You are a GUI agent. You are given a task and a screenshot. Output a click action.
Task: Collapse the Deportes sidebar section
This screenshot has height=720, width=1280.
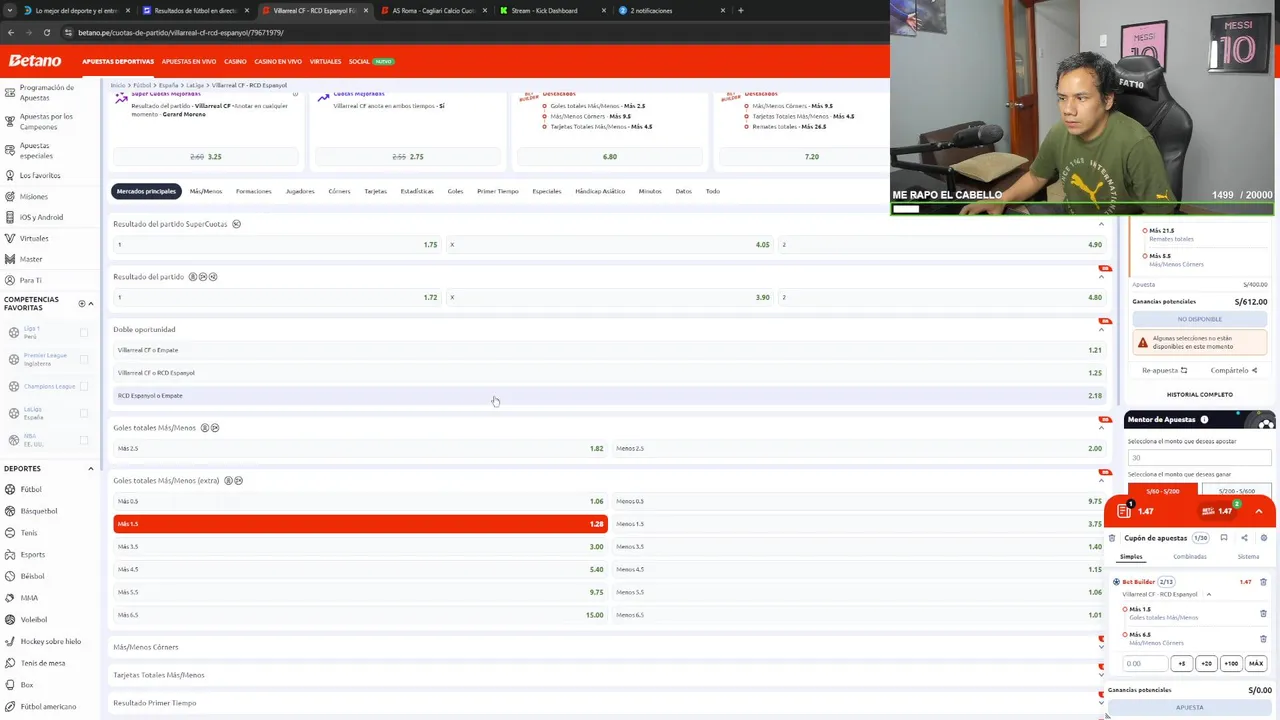tap(90, 468)
